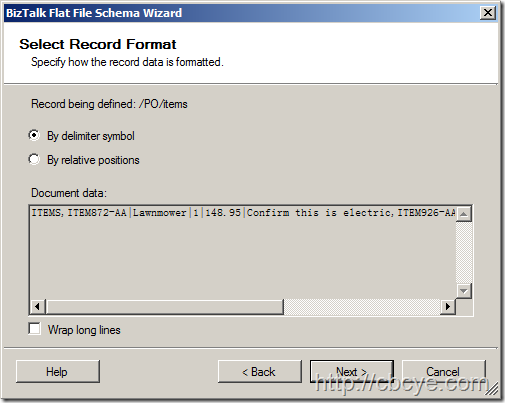Click inside the Document data text box
505x403 pixels.
(x=243, y=252)
